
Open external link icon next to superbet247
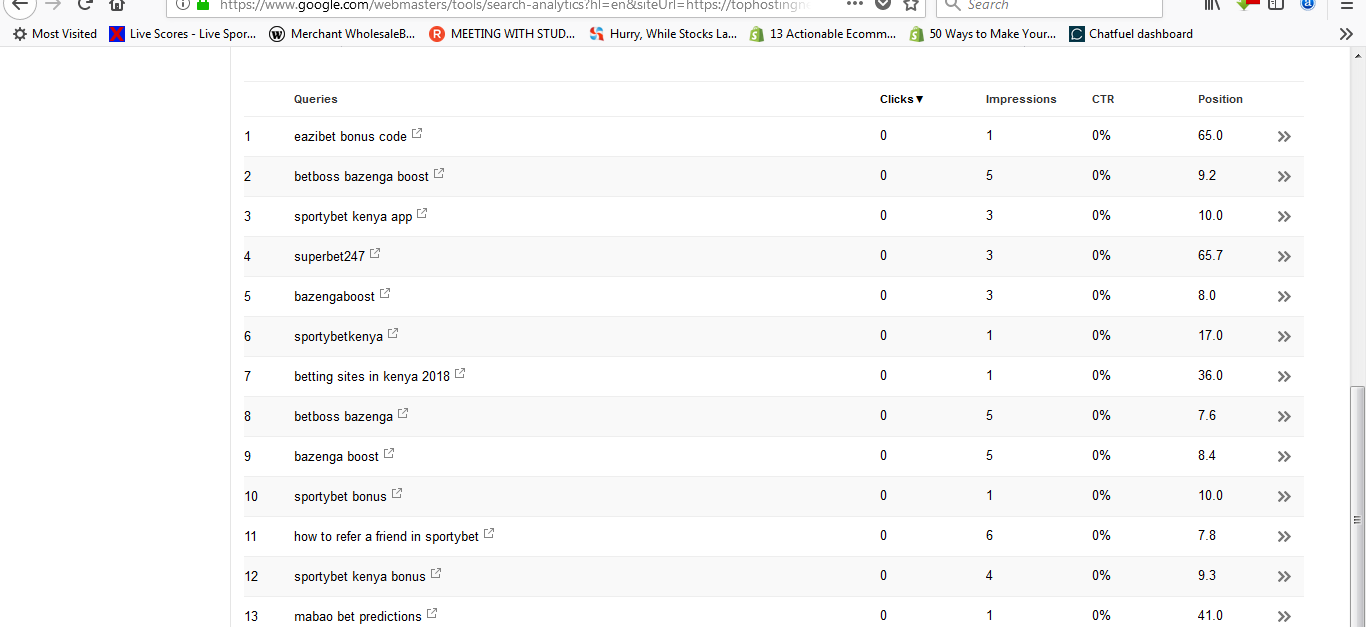point(375,254)
